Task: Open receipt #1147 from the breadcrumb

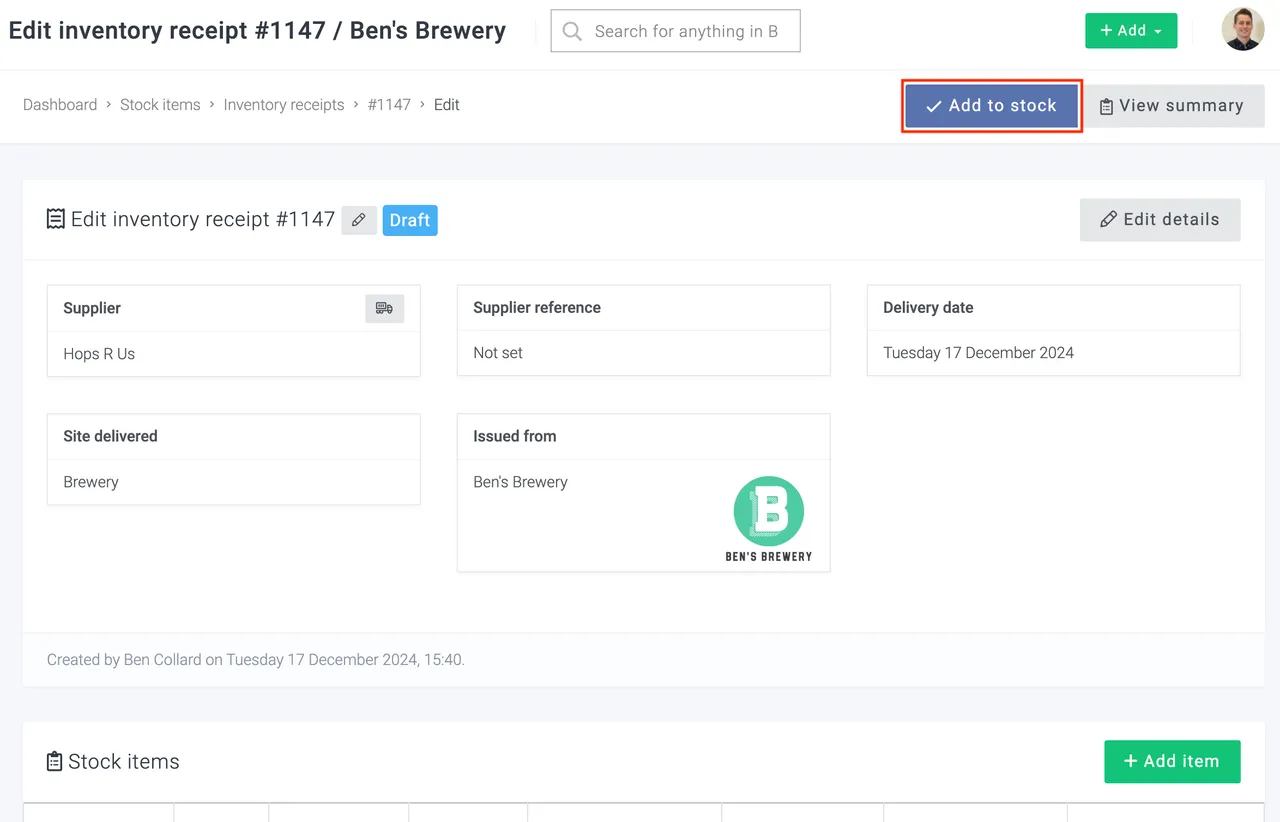Action: (389, 104)
